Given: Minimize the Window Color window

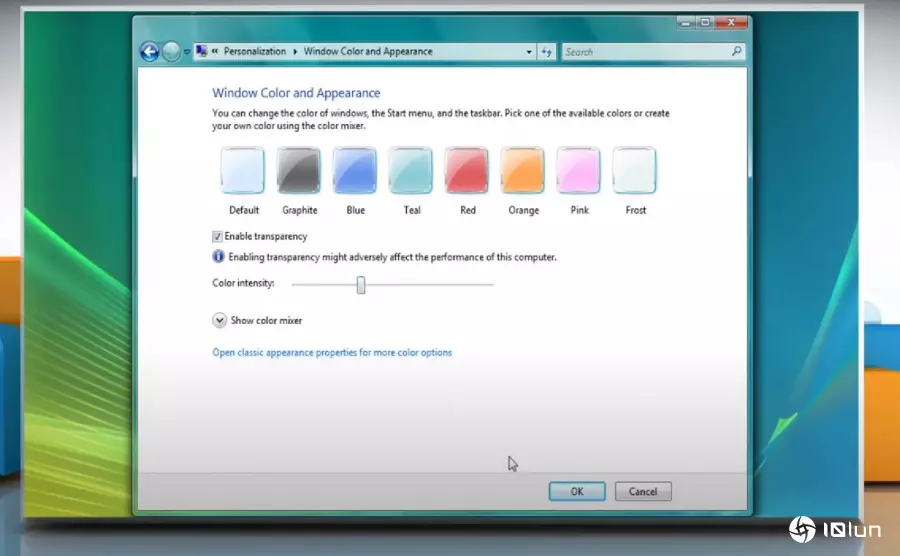Looking at the screenshot, I should [685, 22].
